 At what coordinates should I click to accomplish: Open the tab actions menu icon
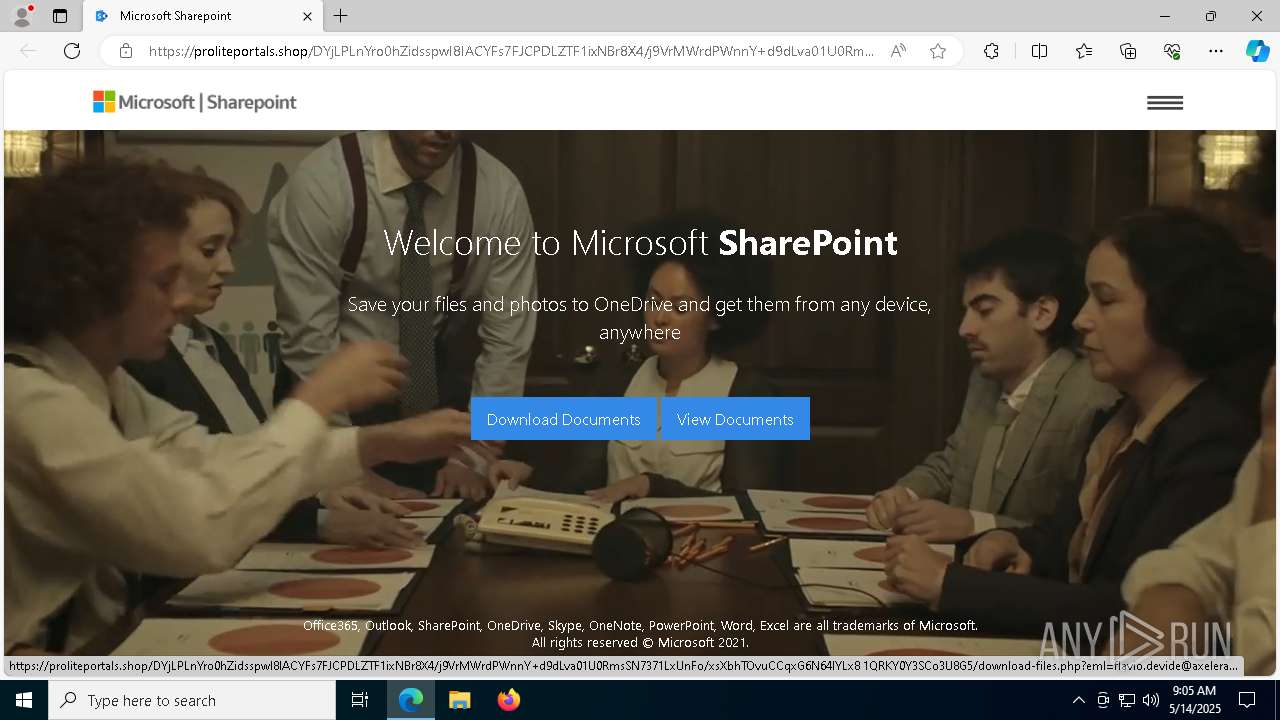coord(60,16)
